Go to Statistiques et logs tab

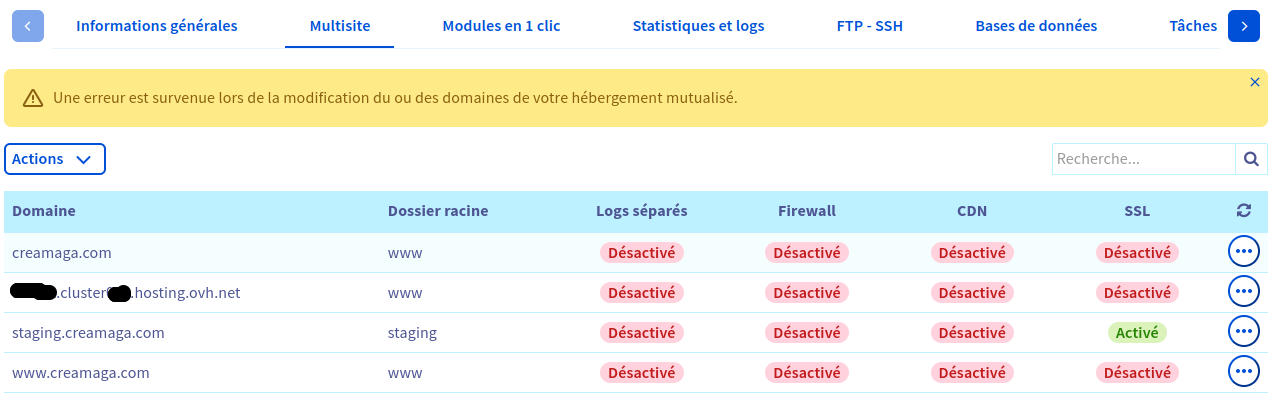pos(698,26)
